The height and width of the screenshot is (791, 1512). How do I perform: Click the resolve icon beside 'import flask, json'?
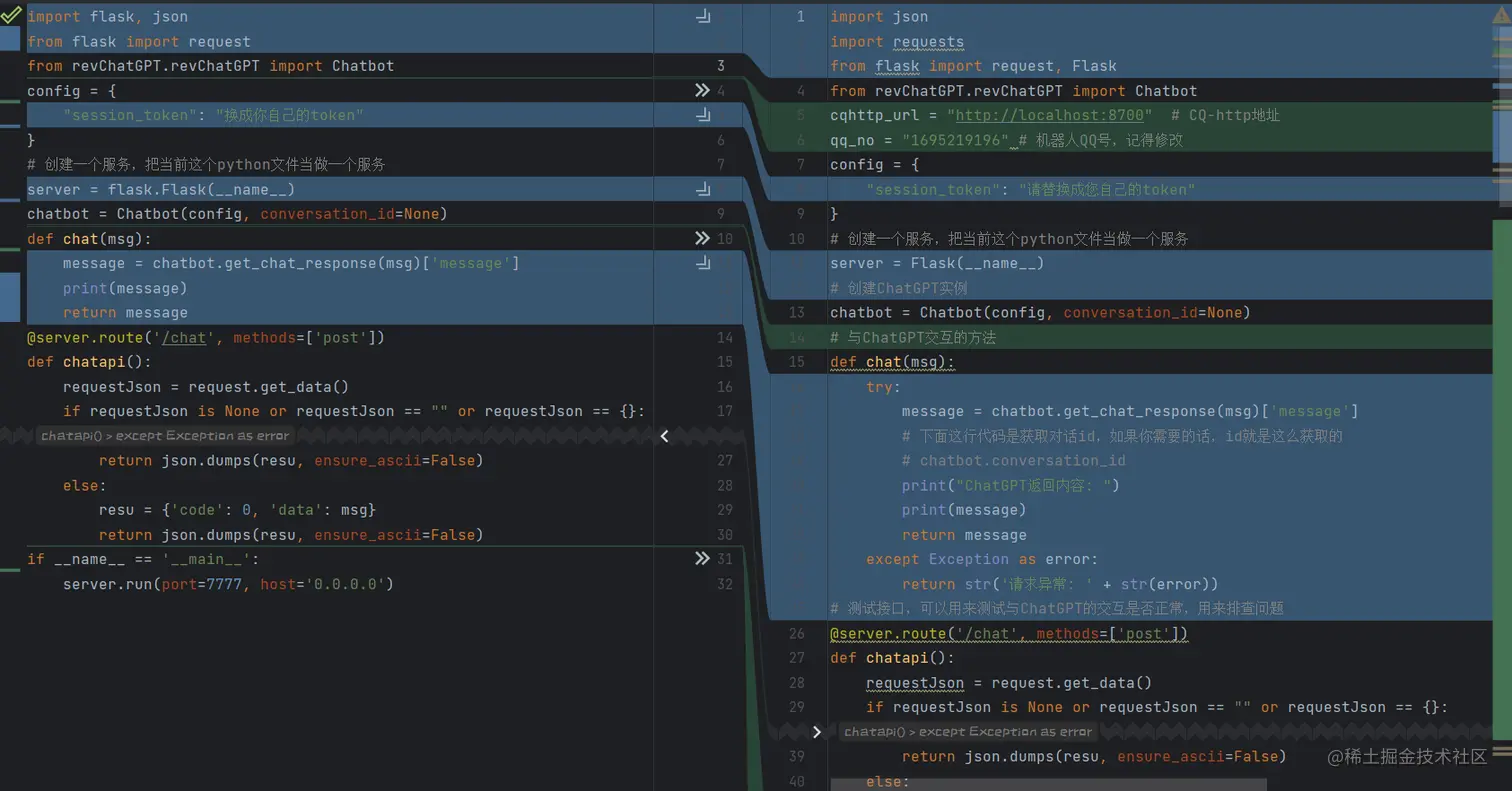pos(703,16)
